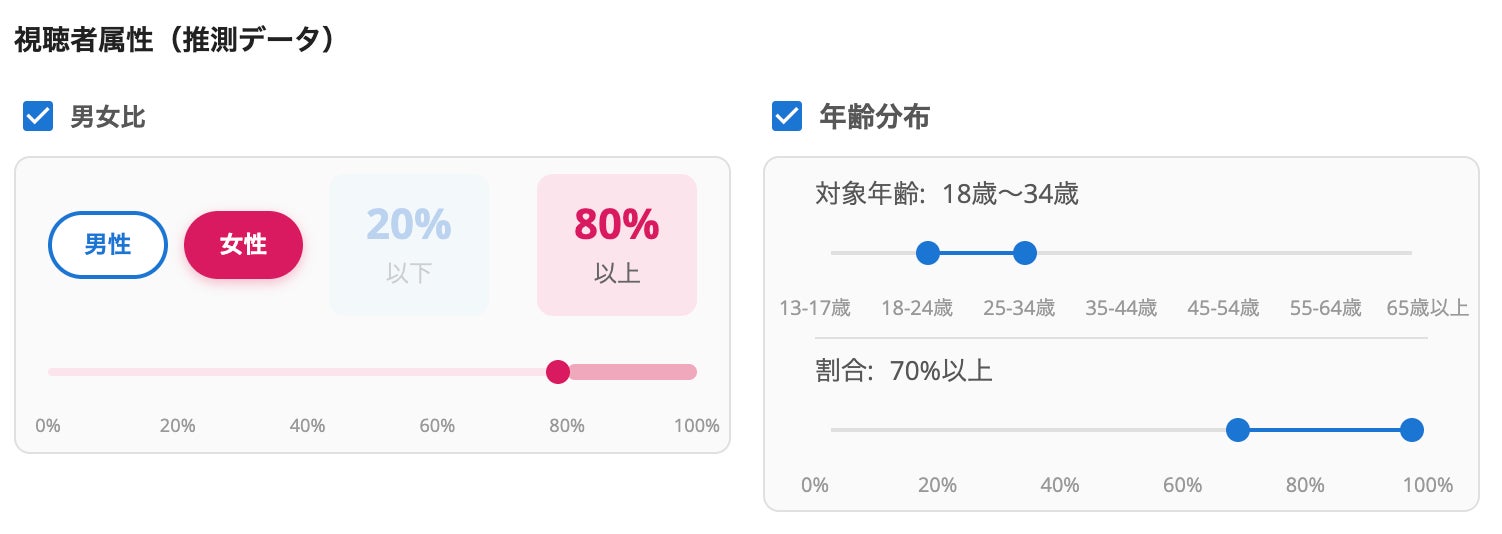Click the 65歳以上 age label
1502x534 pixels.
[1427, 308]
